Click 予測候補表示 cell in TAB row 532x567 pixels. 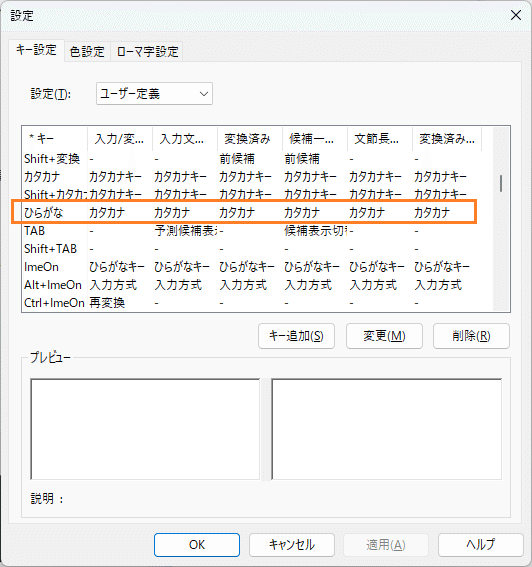point(186,231)
